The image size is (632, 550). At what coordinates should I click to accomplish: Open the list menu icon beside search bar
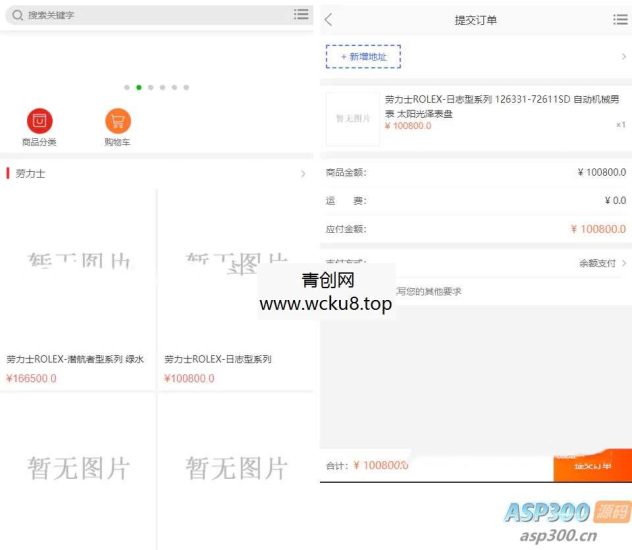pos(301,15)
